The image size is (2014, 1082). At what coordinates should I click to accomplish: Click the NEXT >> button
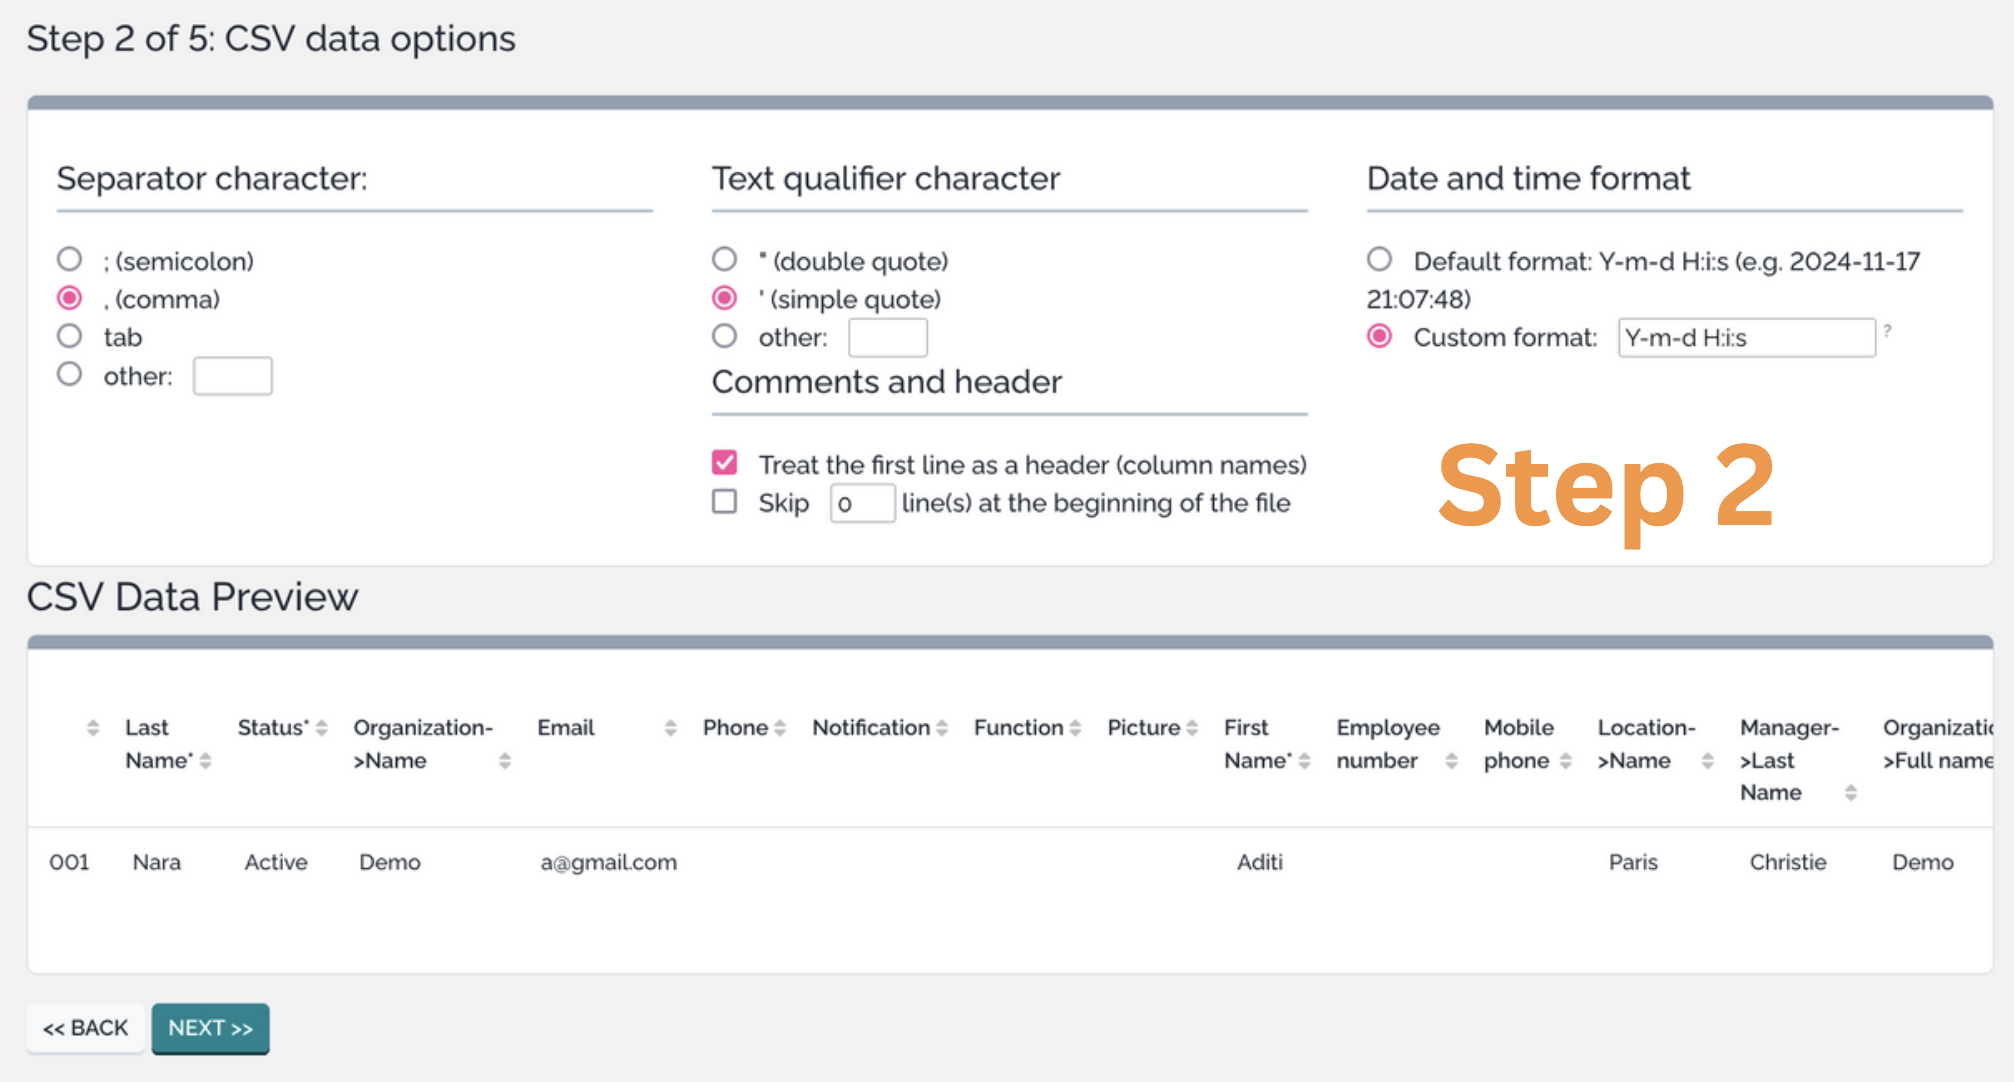click(x=210, y=1028)
